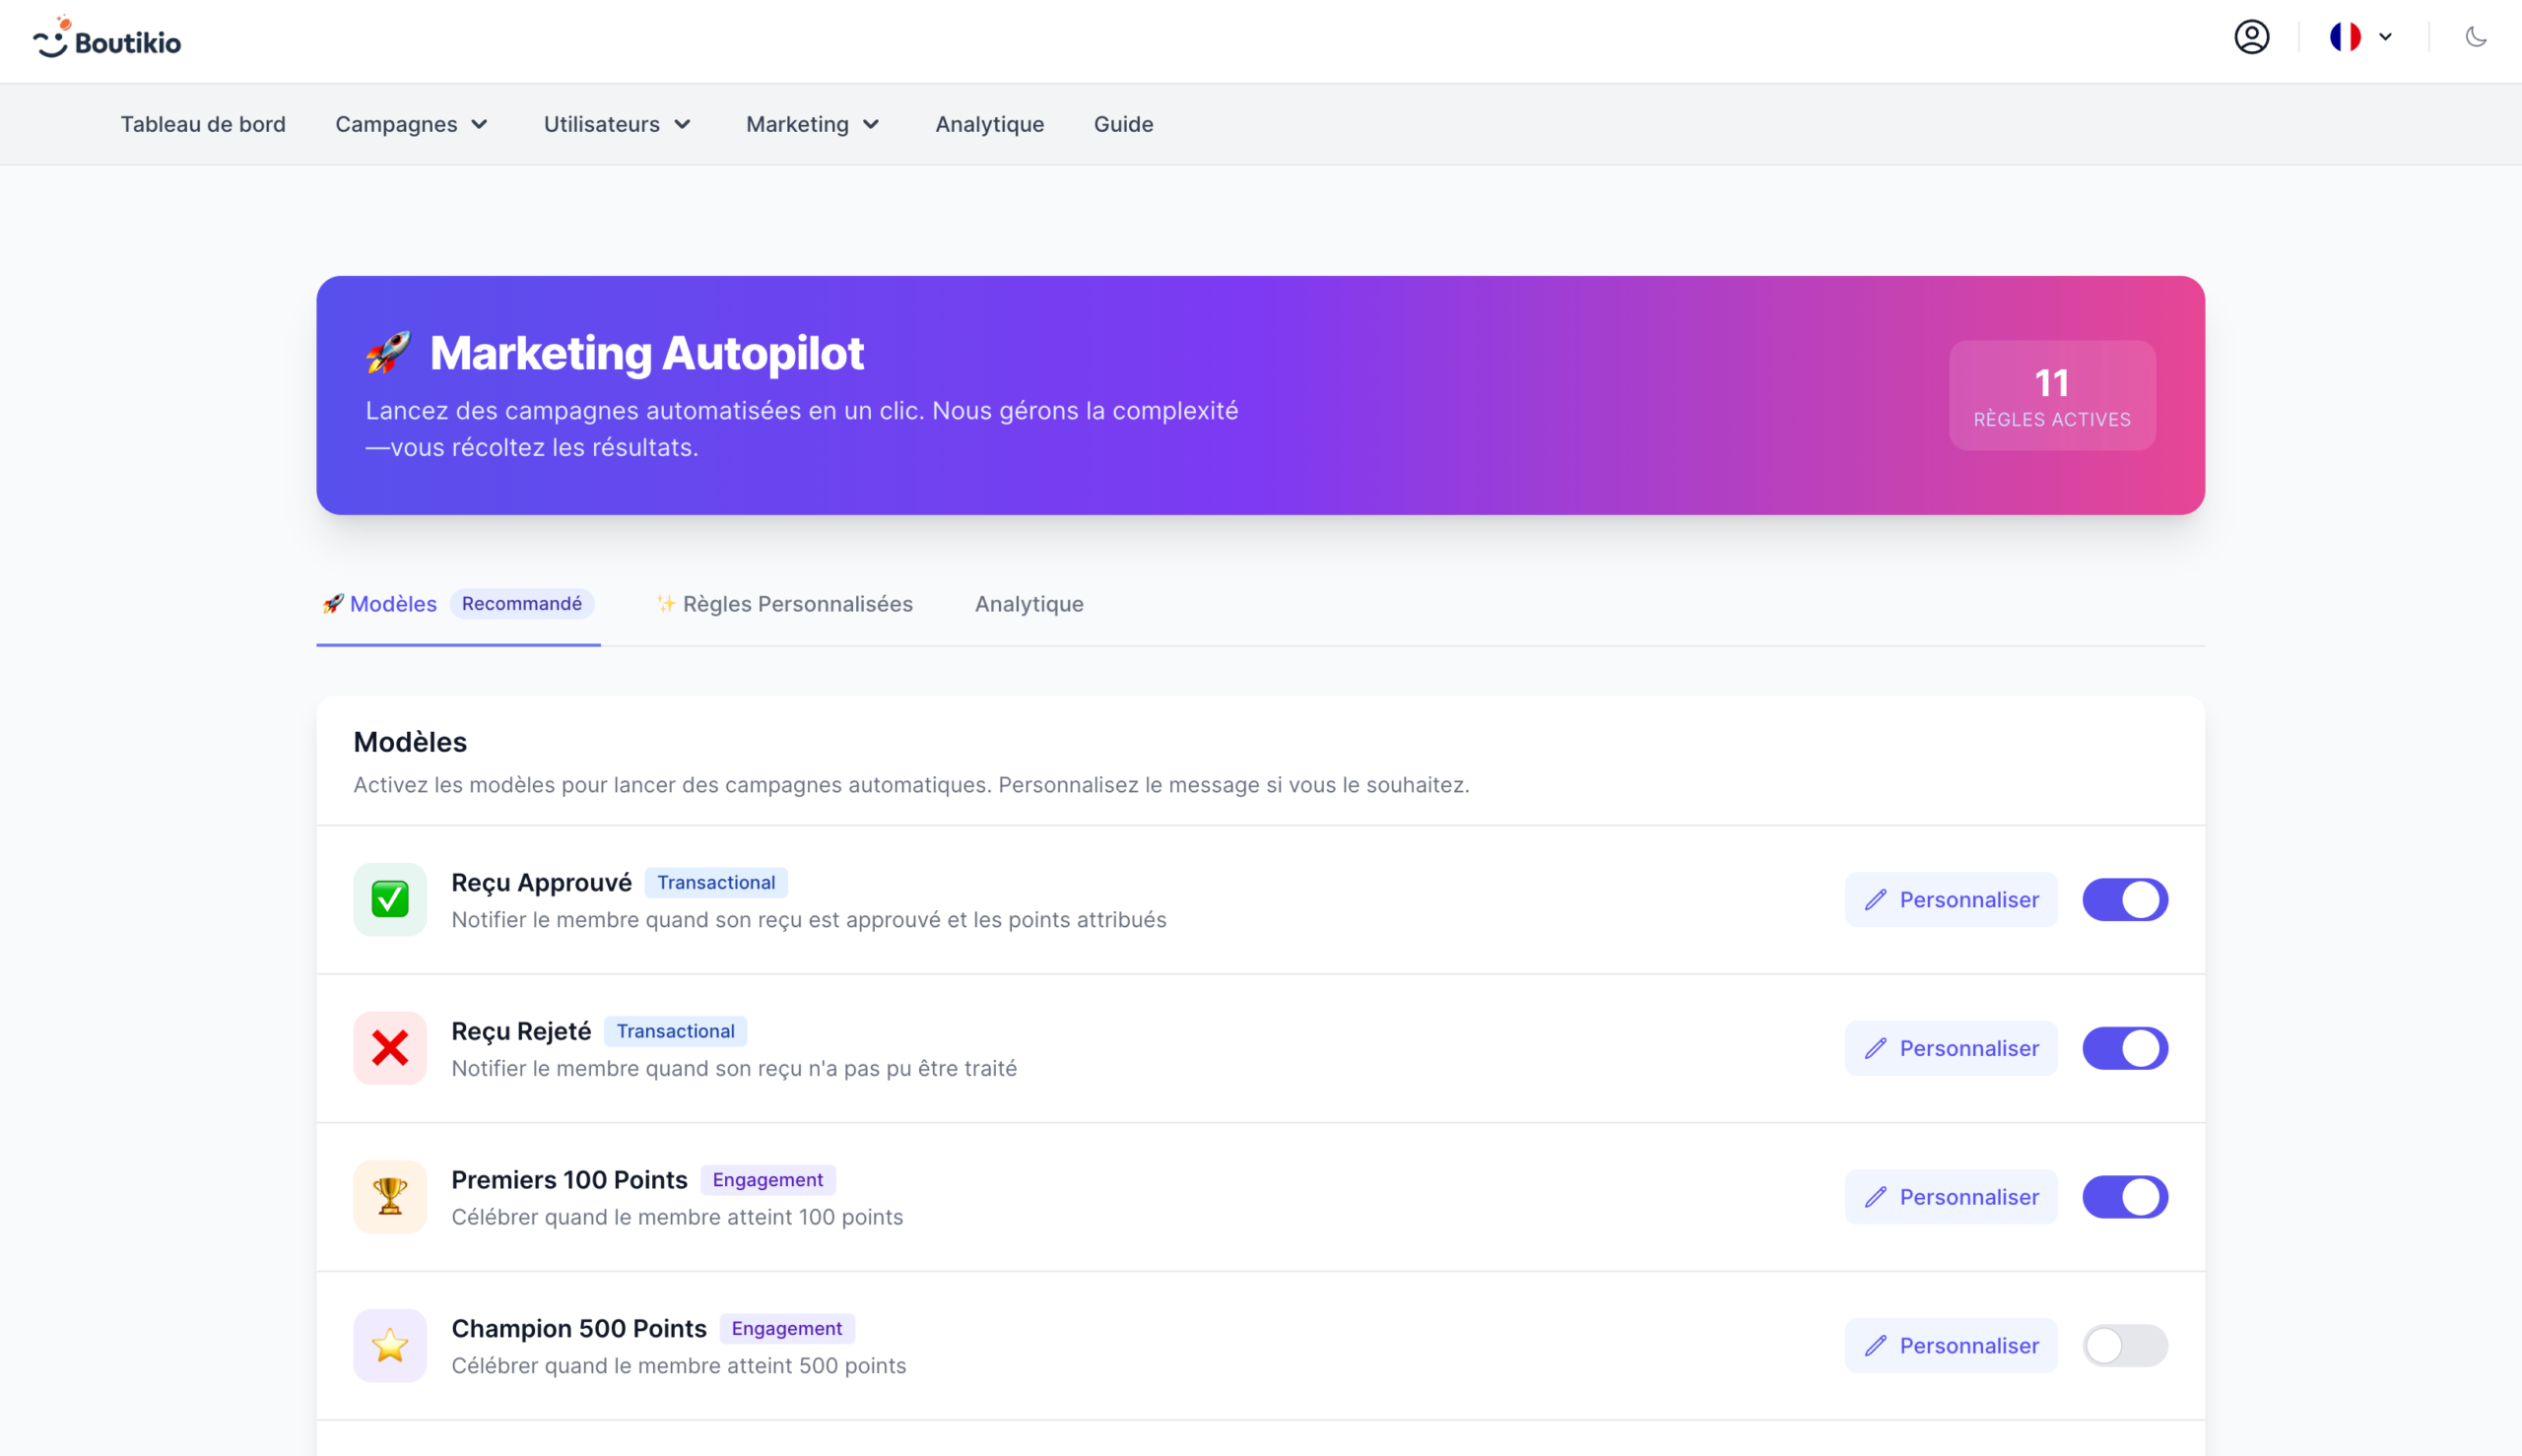Click the Boutikio logo

[106, 40]
